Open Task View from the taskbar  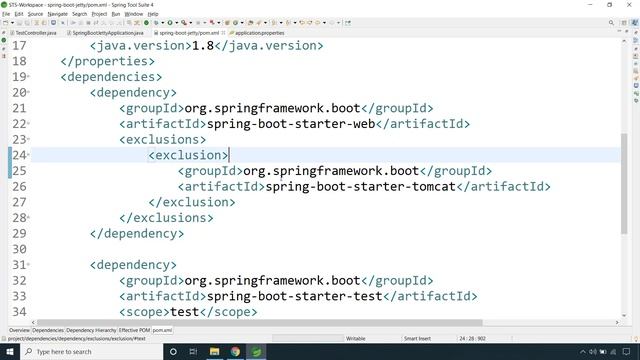click(x=193, y=351)
